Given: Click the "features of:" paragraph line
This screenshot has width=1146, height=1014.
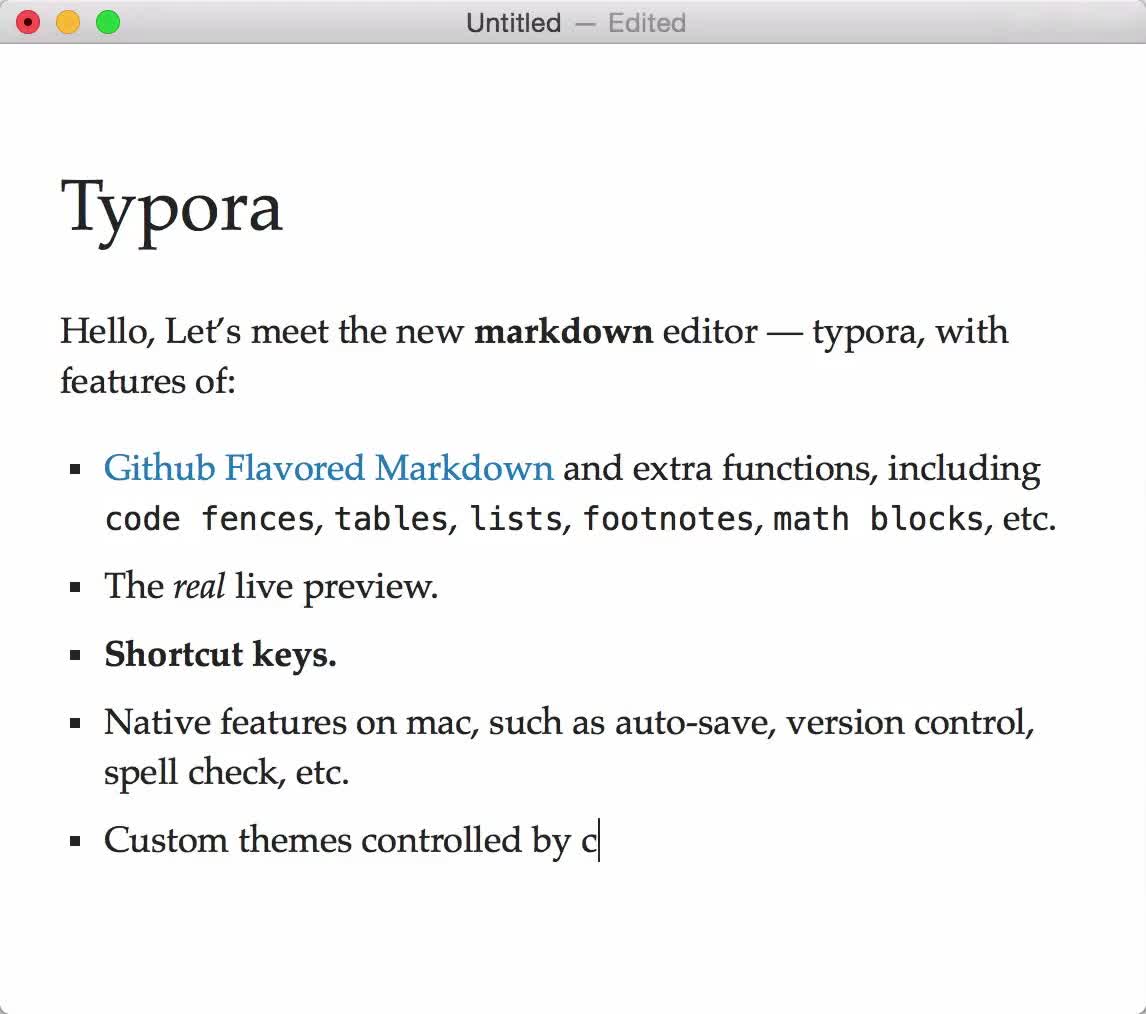Looking at the screenshot, I should pyautogui.click(x=147, y=381).
